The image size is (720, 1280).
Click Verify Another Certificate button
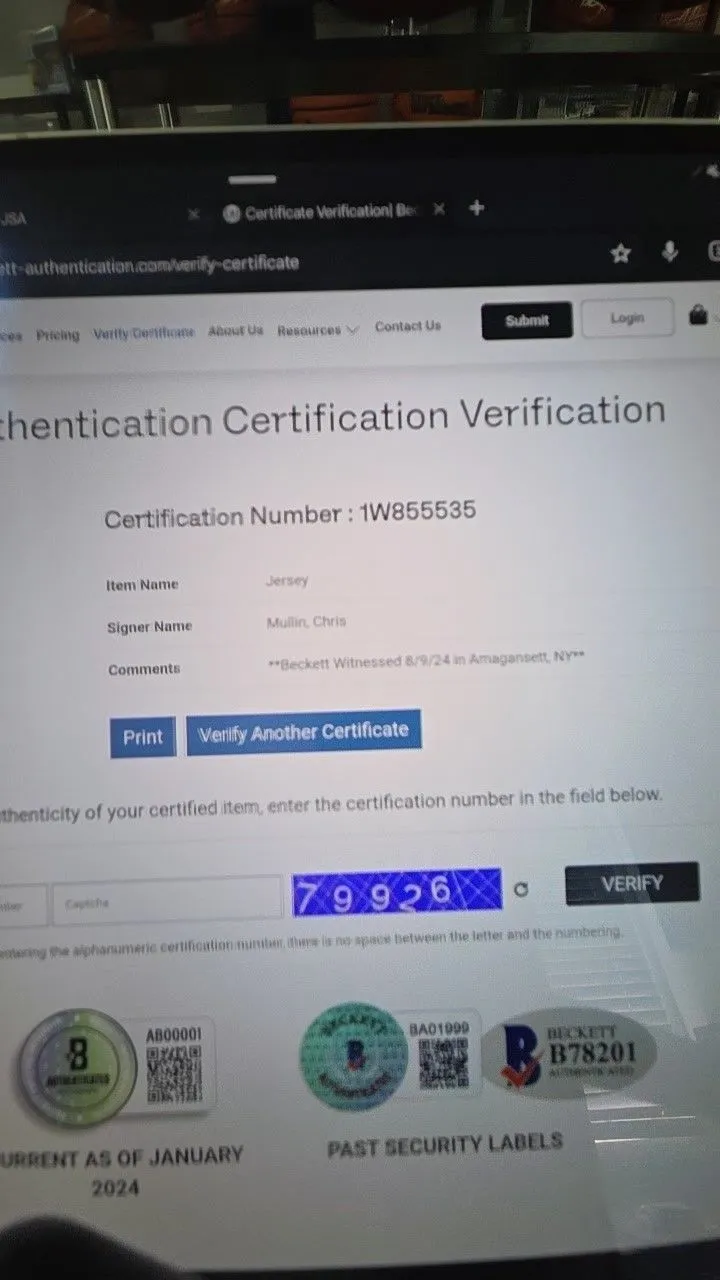pyautogui.click(x=304, y=732)
